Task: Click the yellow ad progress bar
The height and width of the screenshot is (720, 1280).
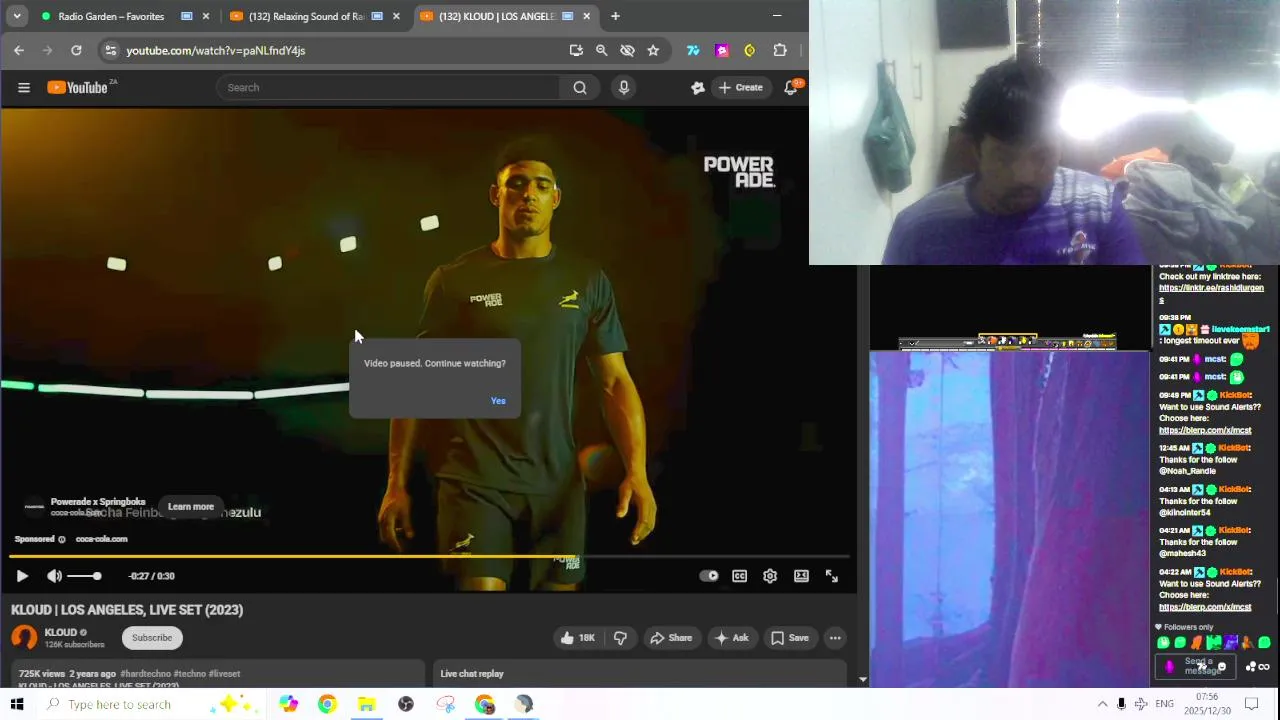Action: pyautogui.click(x=429, y=556)
